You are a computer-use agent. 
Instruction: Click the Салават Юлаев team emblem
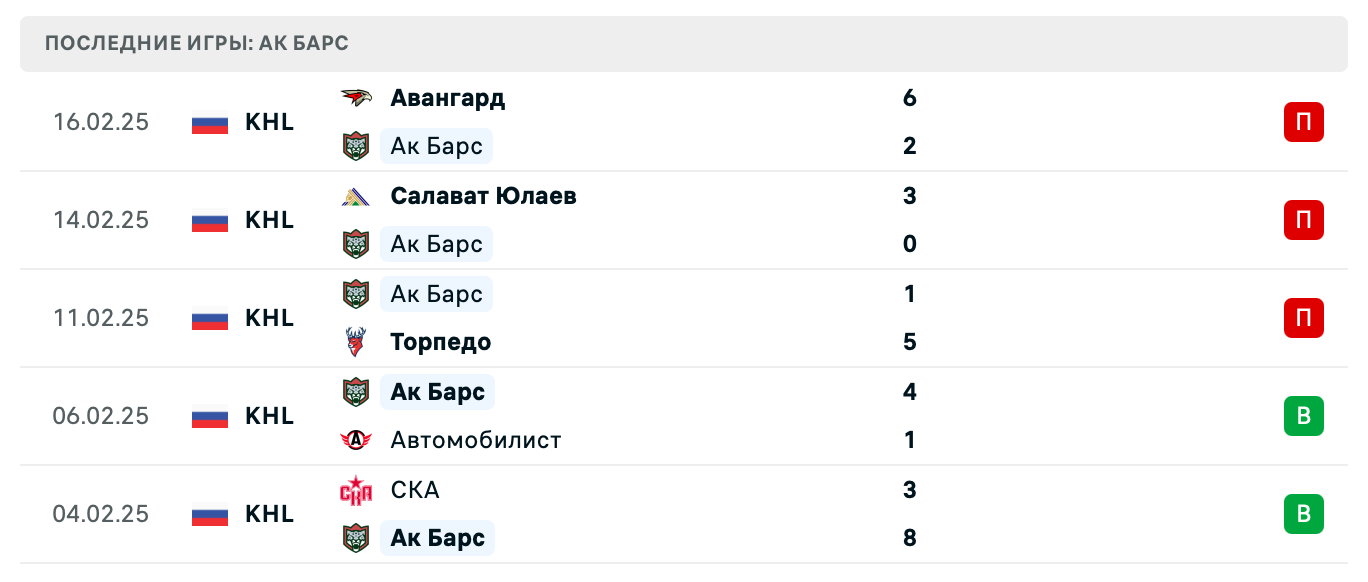pyautogui.click(x=356, y=195)
